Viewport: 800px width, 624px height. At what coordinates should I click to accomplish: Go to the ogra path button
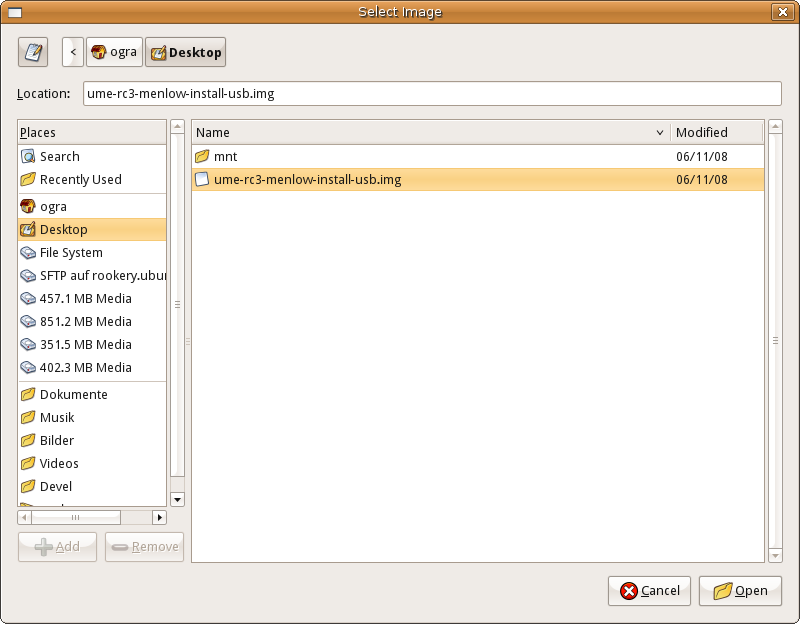[114, 52]
